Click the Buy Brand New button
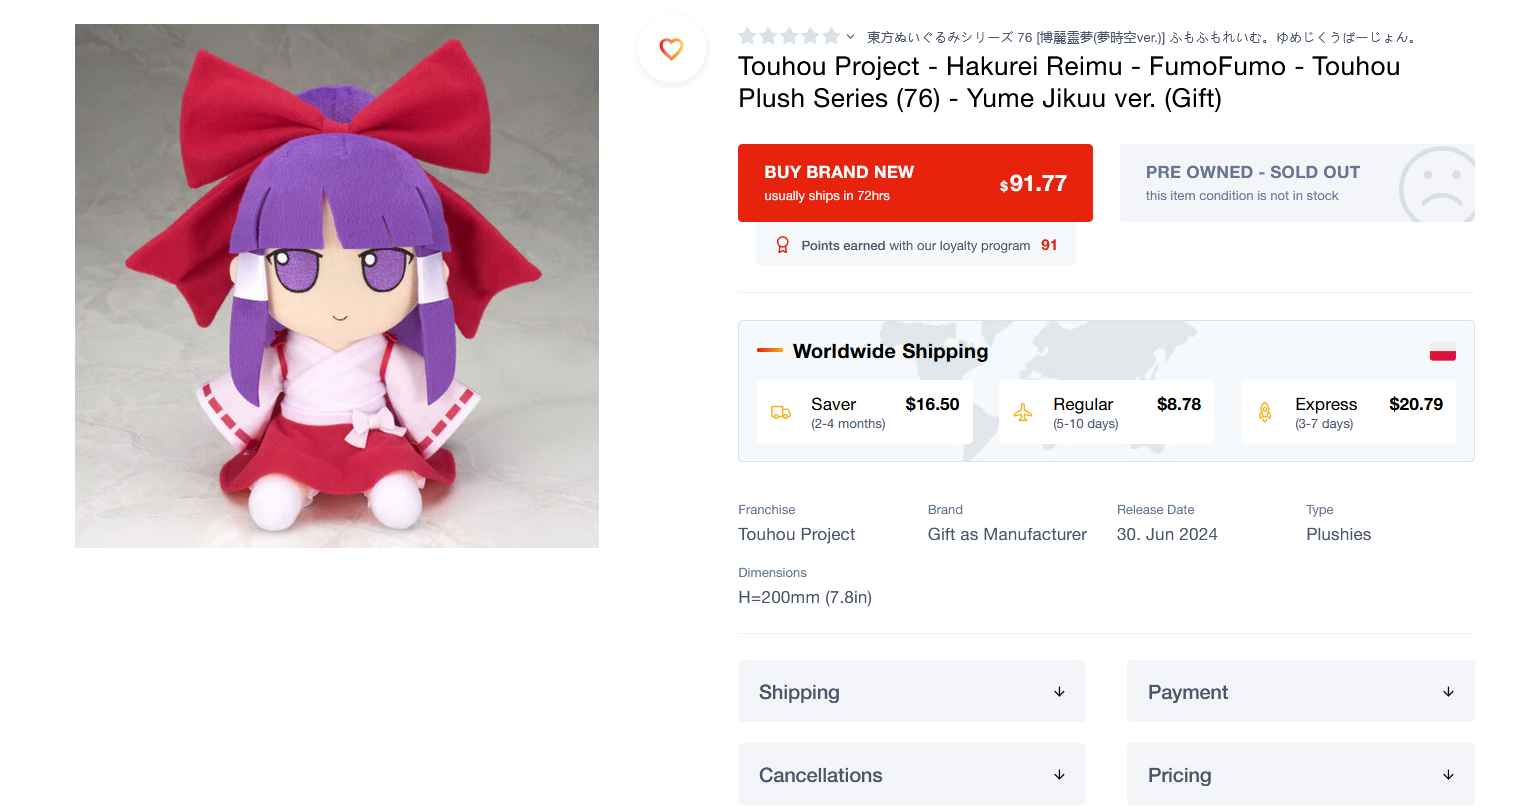 (x=915, y=183)
